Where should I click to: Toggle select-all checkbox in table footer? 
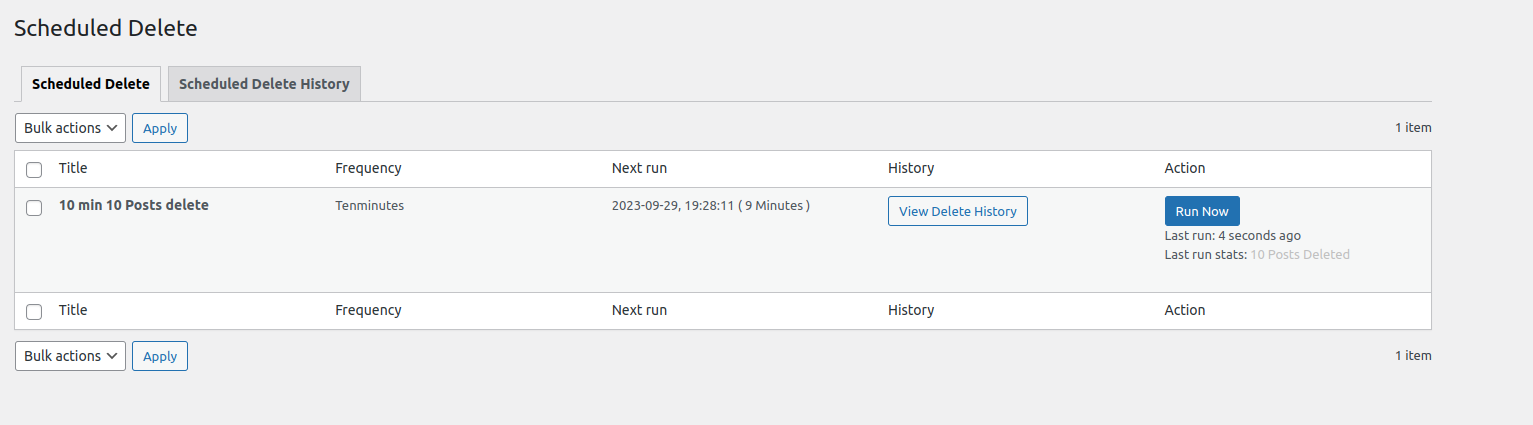34,311
